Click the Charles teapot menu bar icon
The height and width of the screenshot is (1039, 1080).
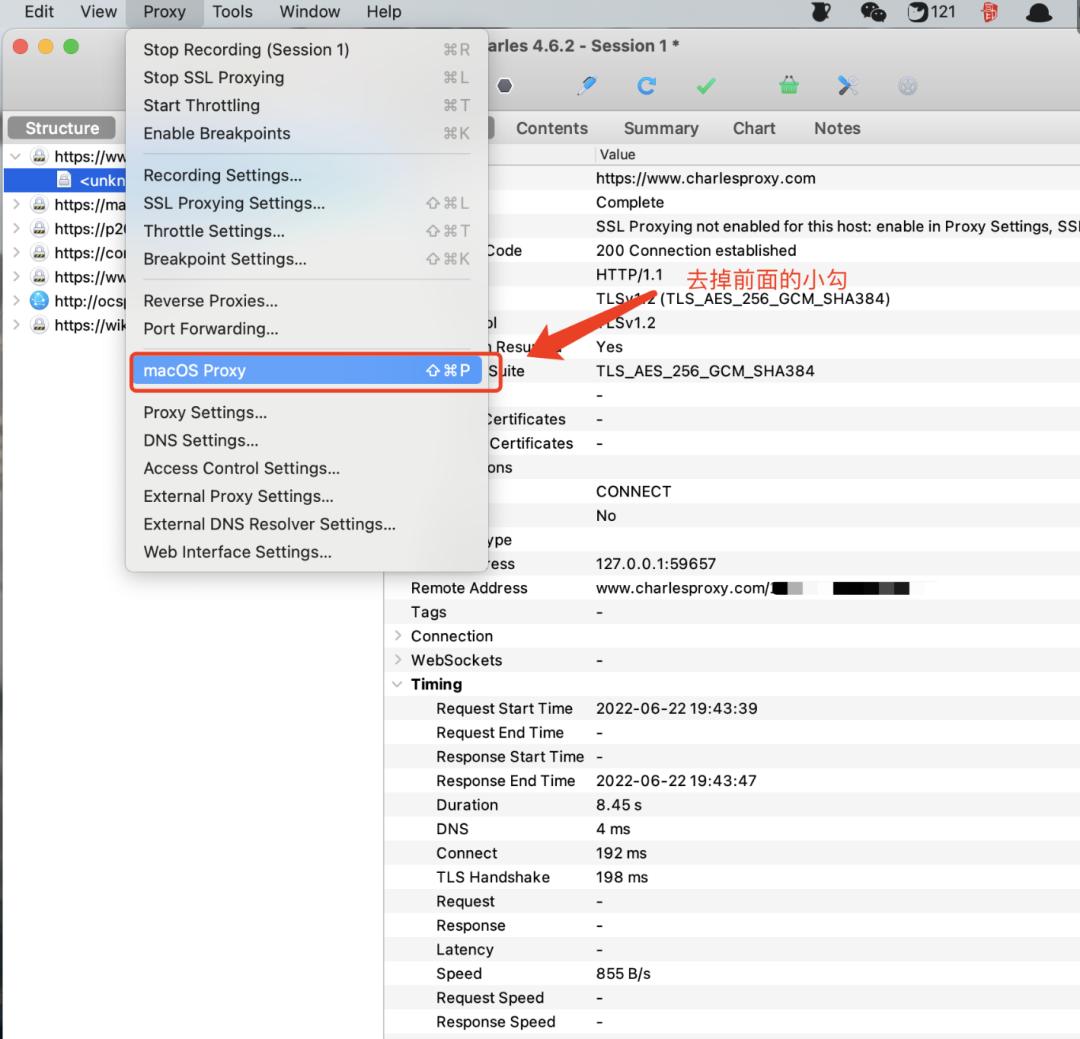point(820,12)
